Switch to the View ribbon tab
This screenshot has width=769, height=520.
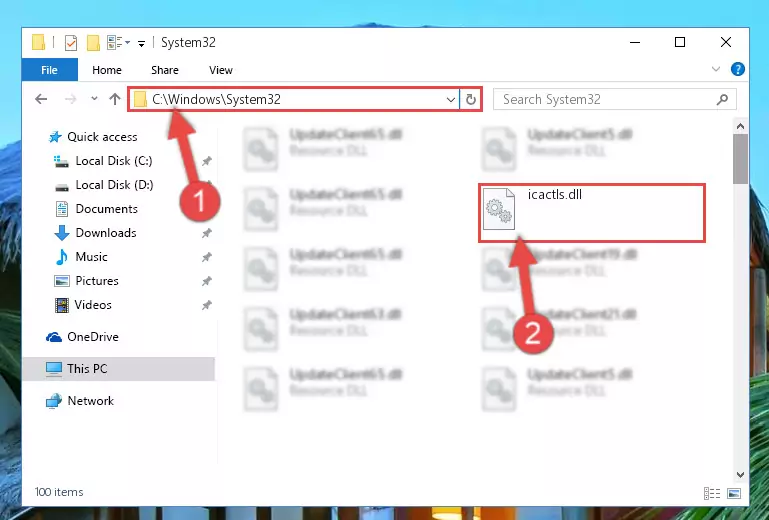pyautogui.click(x=221, y=70)
